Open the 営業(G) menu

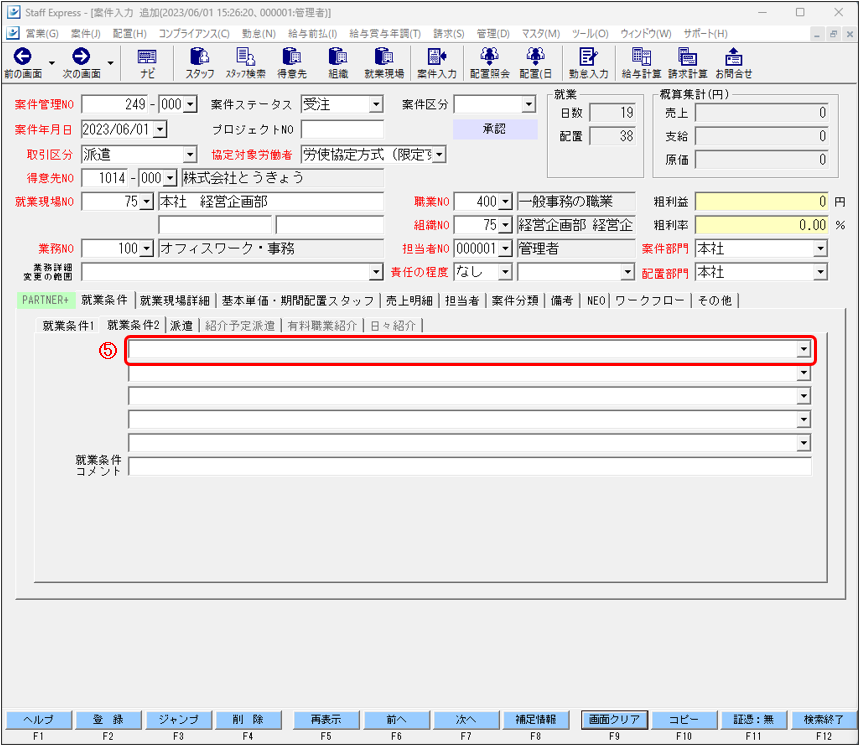pyautogui.click(x=42, y=33)
